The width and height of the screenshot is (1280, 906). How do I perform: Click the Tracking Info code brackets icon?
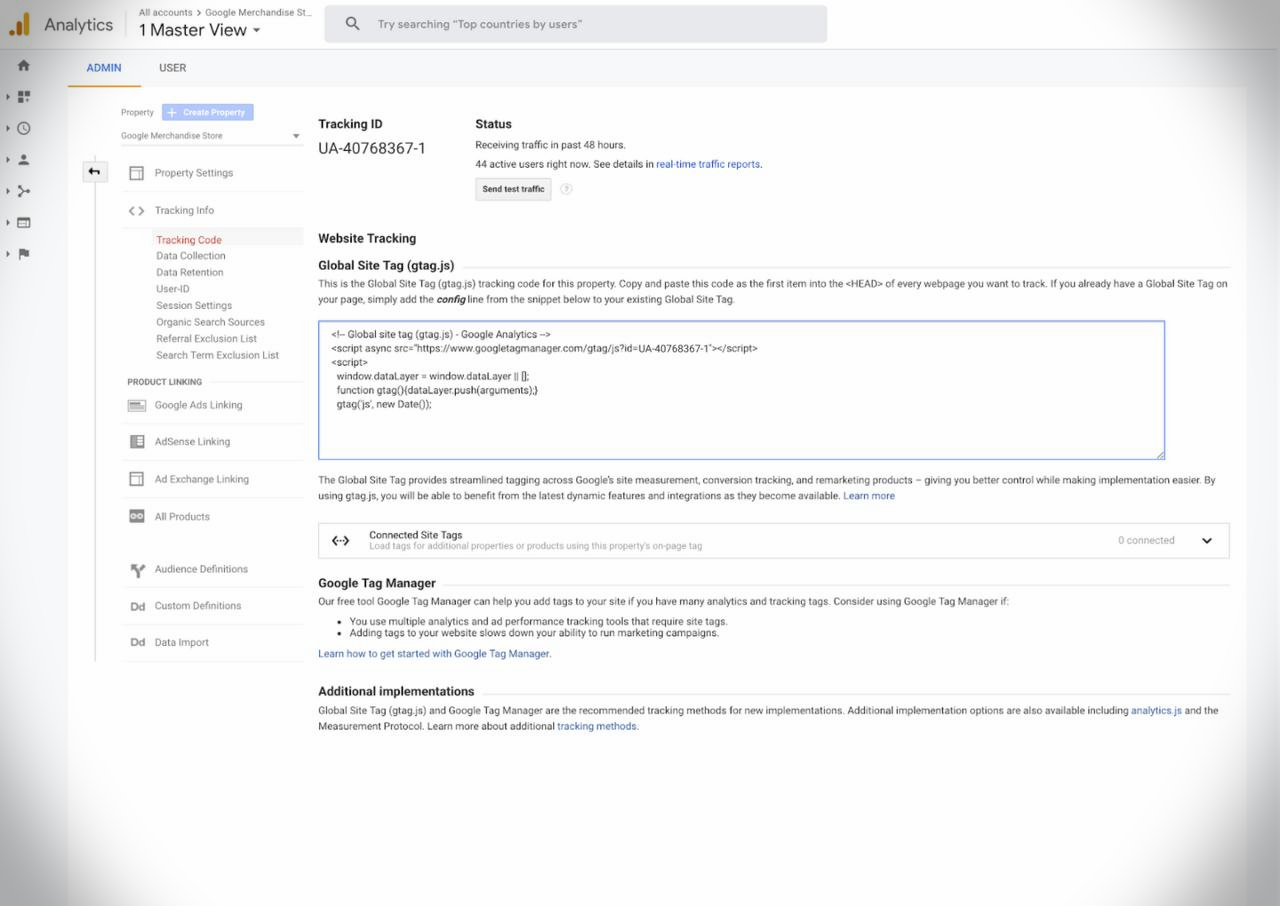coord(136,211)
